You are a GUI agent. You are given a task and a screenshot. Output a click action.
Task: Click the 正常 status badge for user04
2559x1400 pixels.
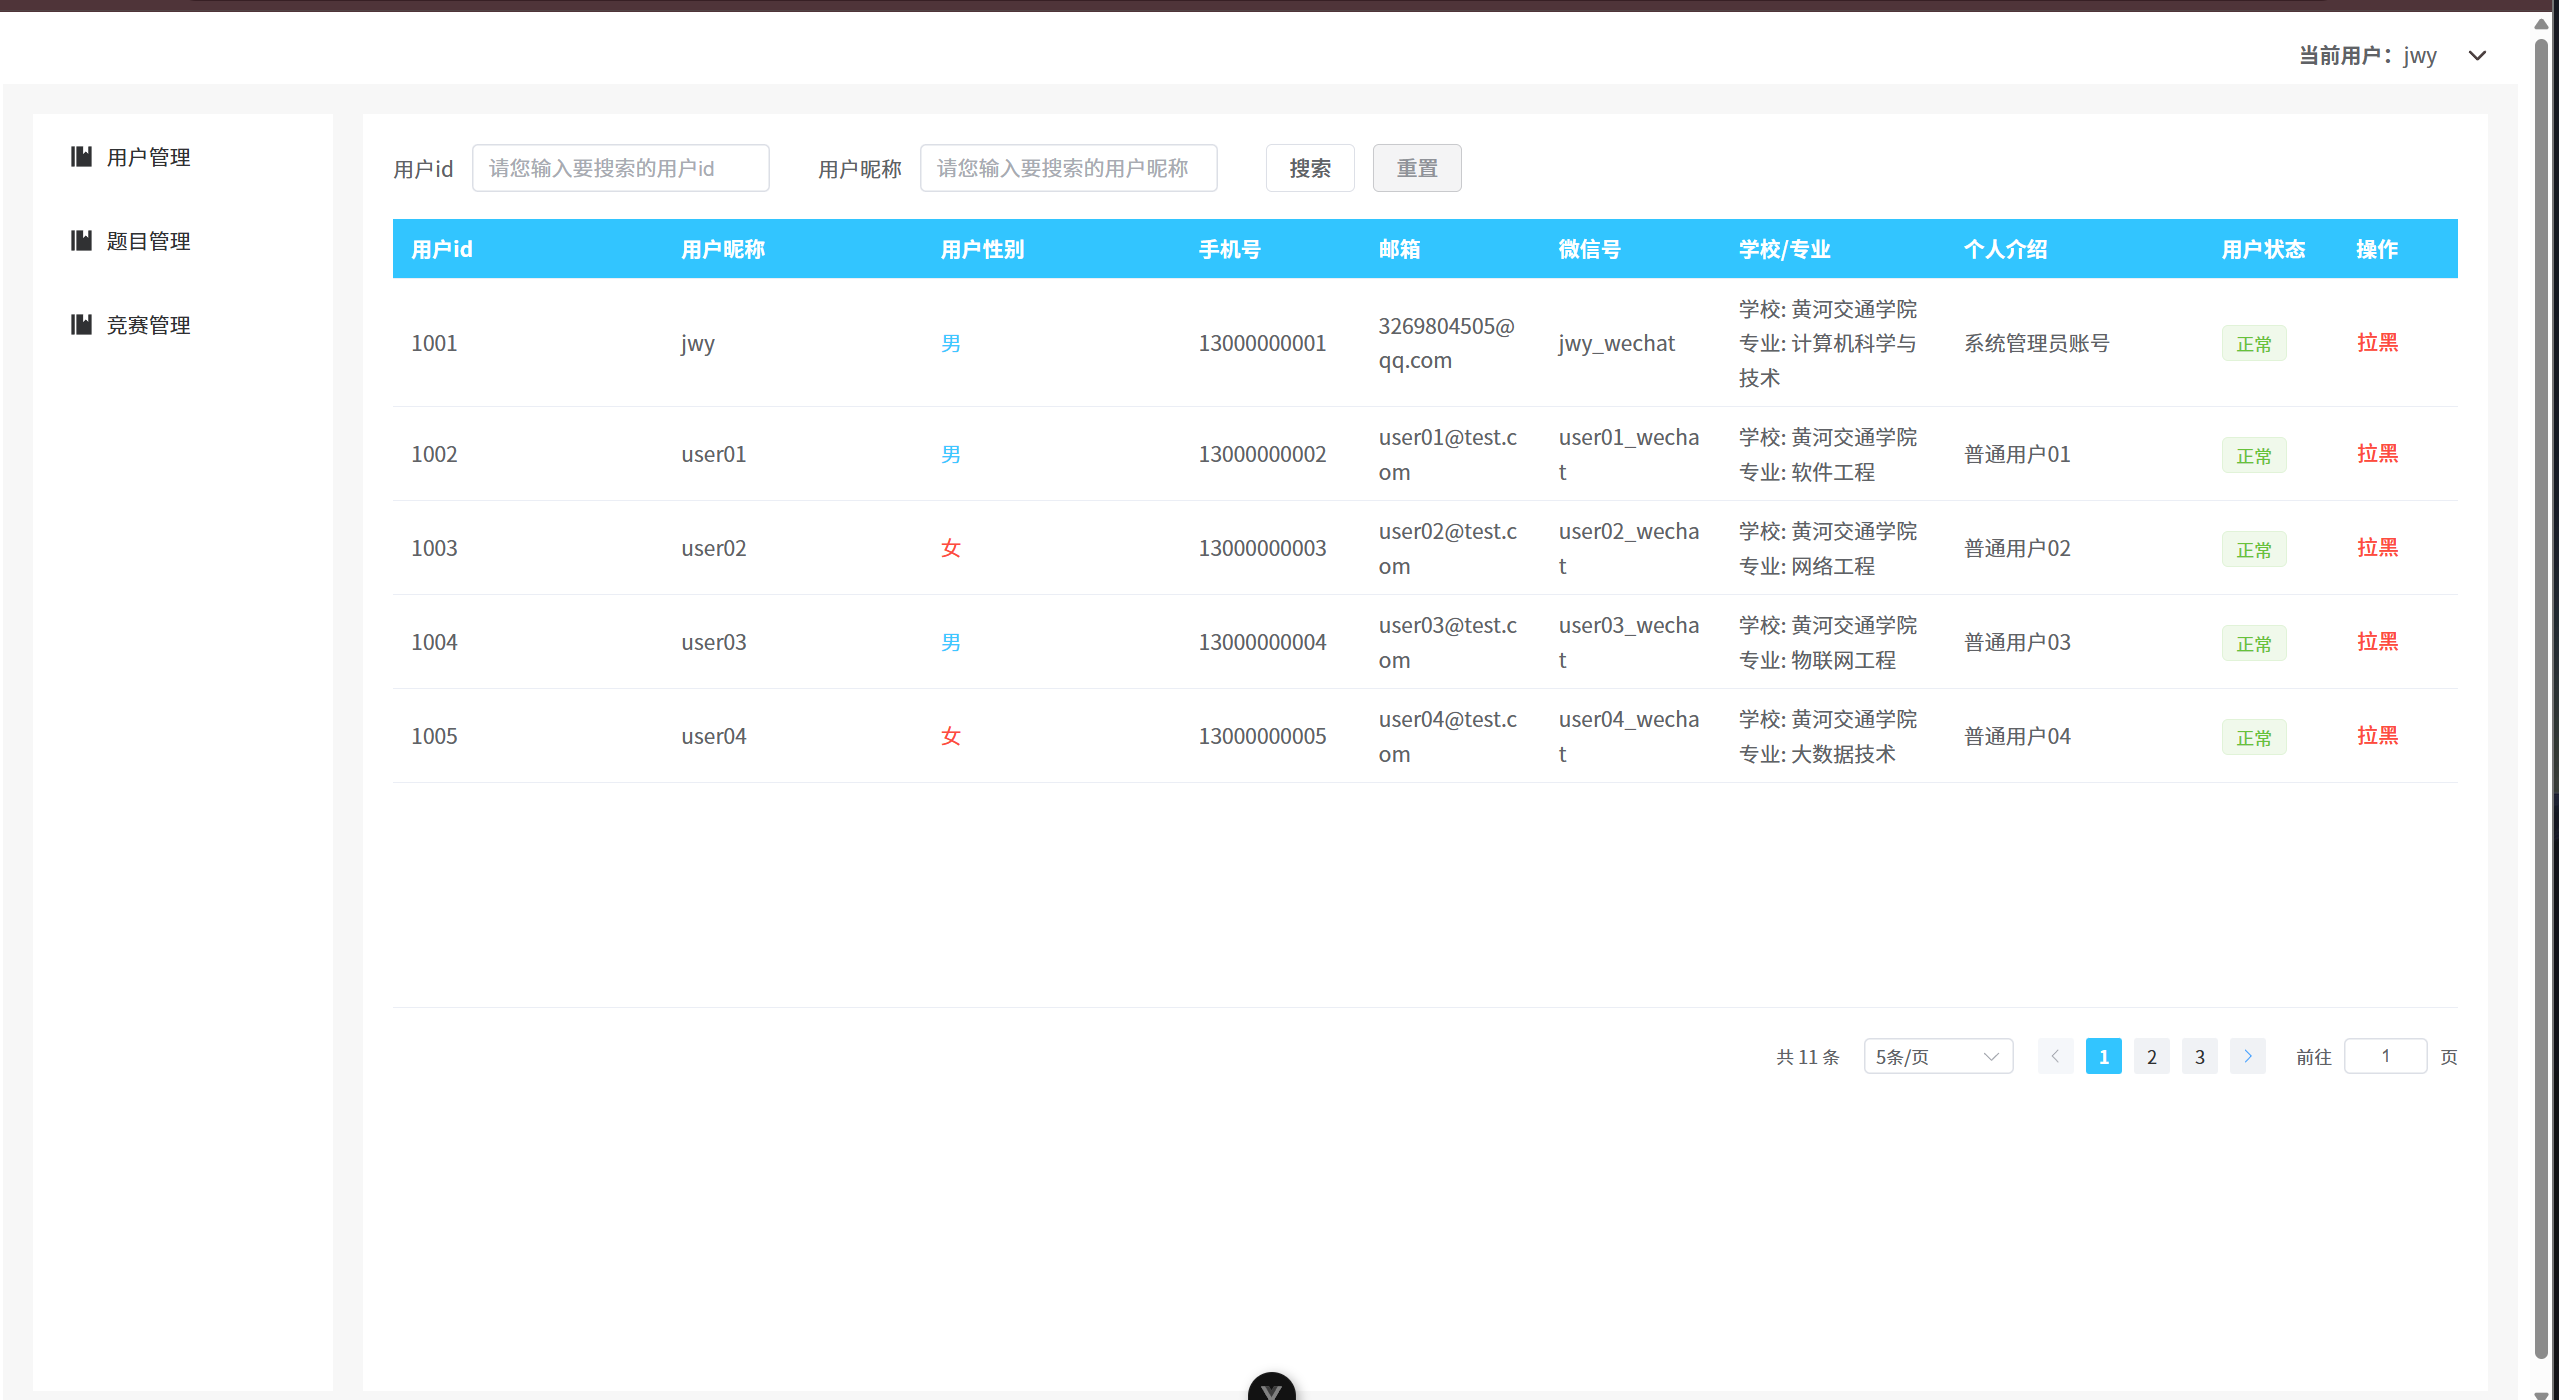(2253, 736)
